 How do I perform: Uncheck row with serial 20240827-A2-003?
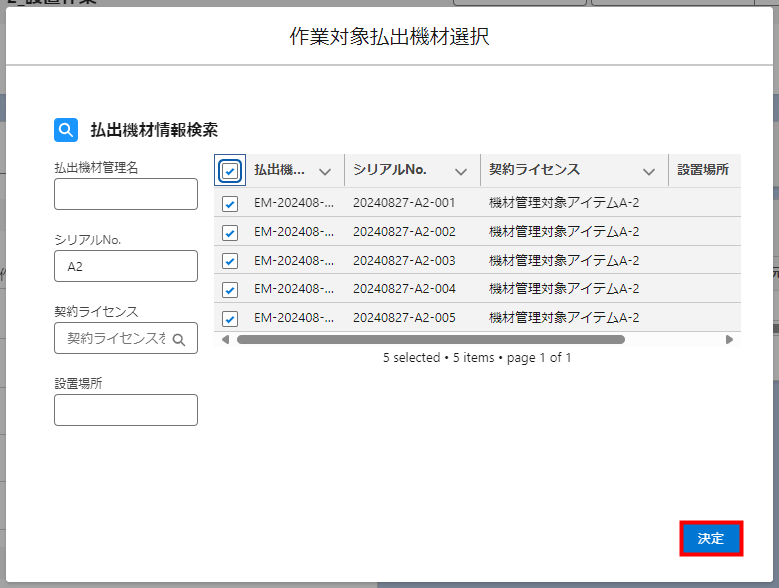230,261
